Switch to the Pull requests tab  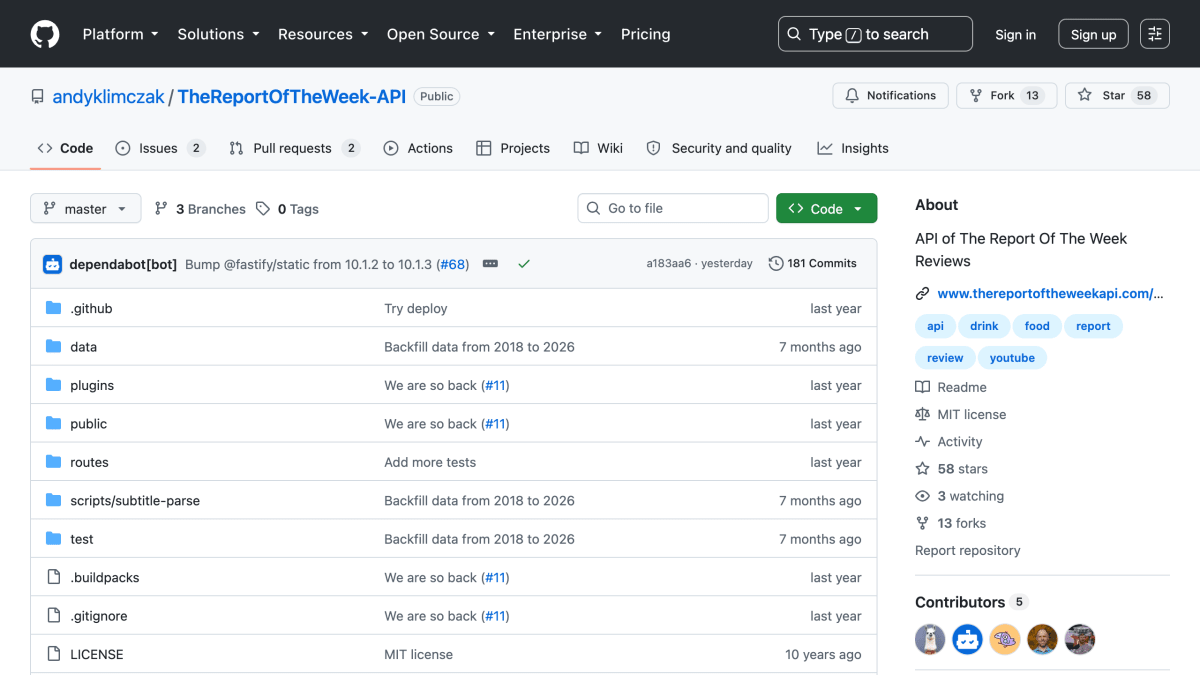[294, 148]
